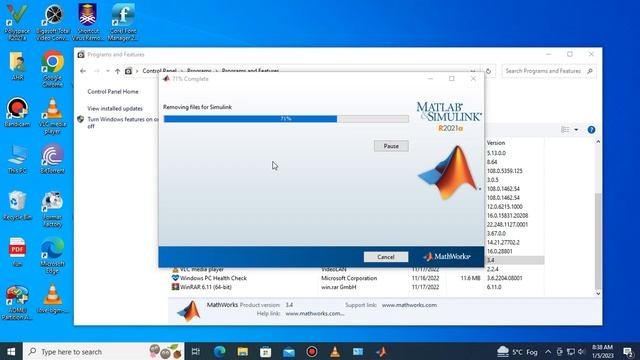Open View installed updates link

tap(115, 108)
